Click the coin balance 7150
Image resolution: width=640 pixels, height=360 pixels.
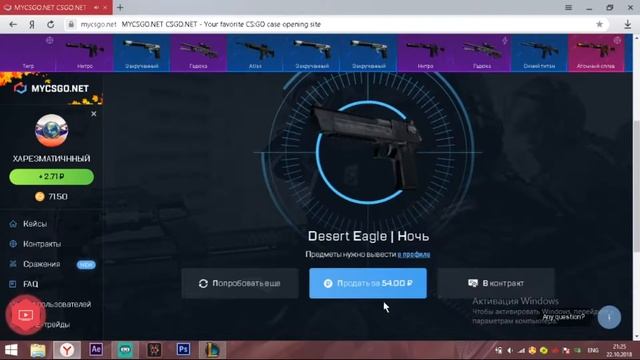51,197
